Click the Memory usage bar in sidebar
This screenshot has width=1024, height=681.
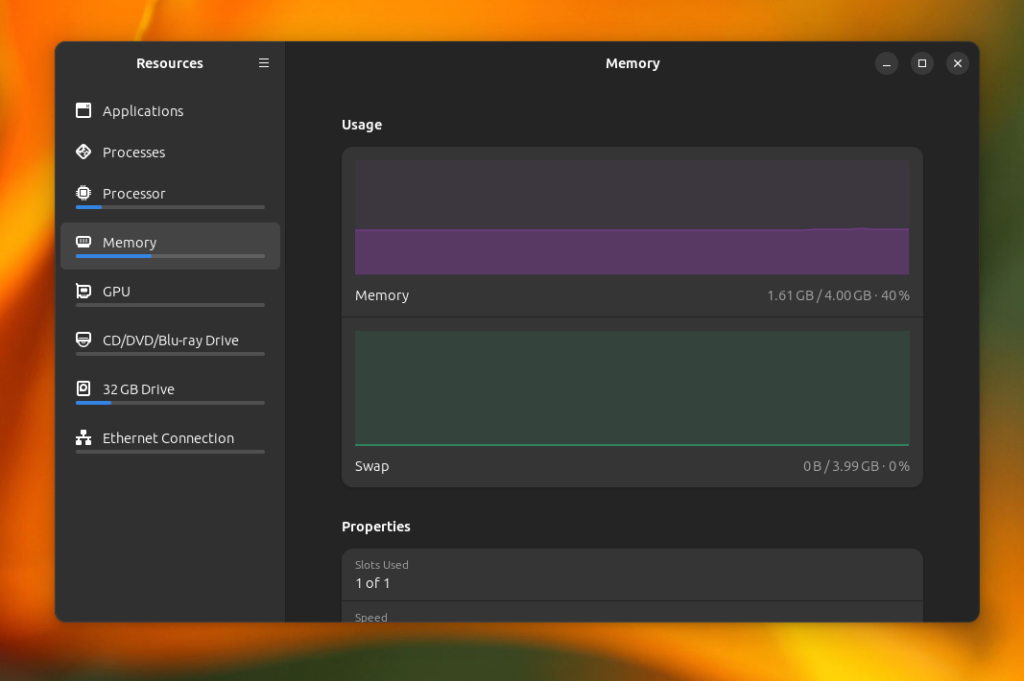coord(170,256)
